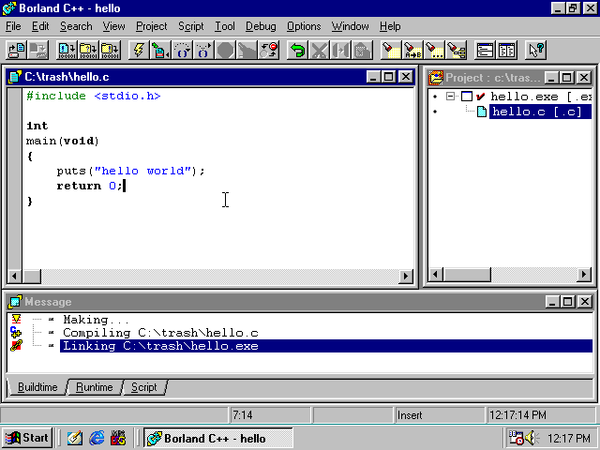
Task: Open the Search menu
Action: [x=76, y=26]
